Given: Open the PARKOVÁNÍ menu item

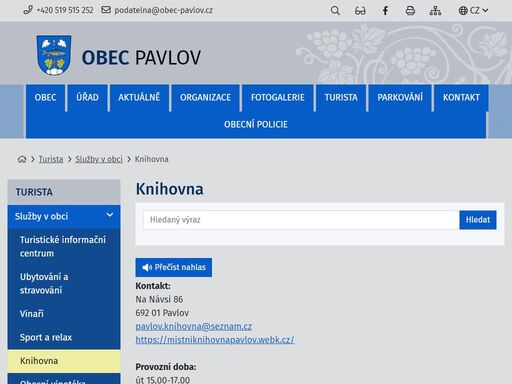Looking at the screenshot, I should [400, 97].
